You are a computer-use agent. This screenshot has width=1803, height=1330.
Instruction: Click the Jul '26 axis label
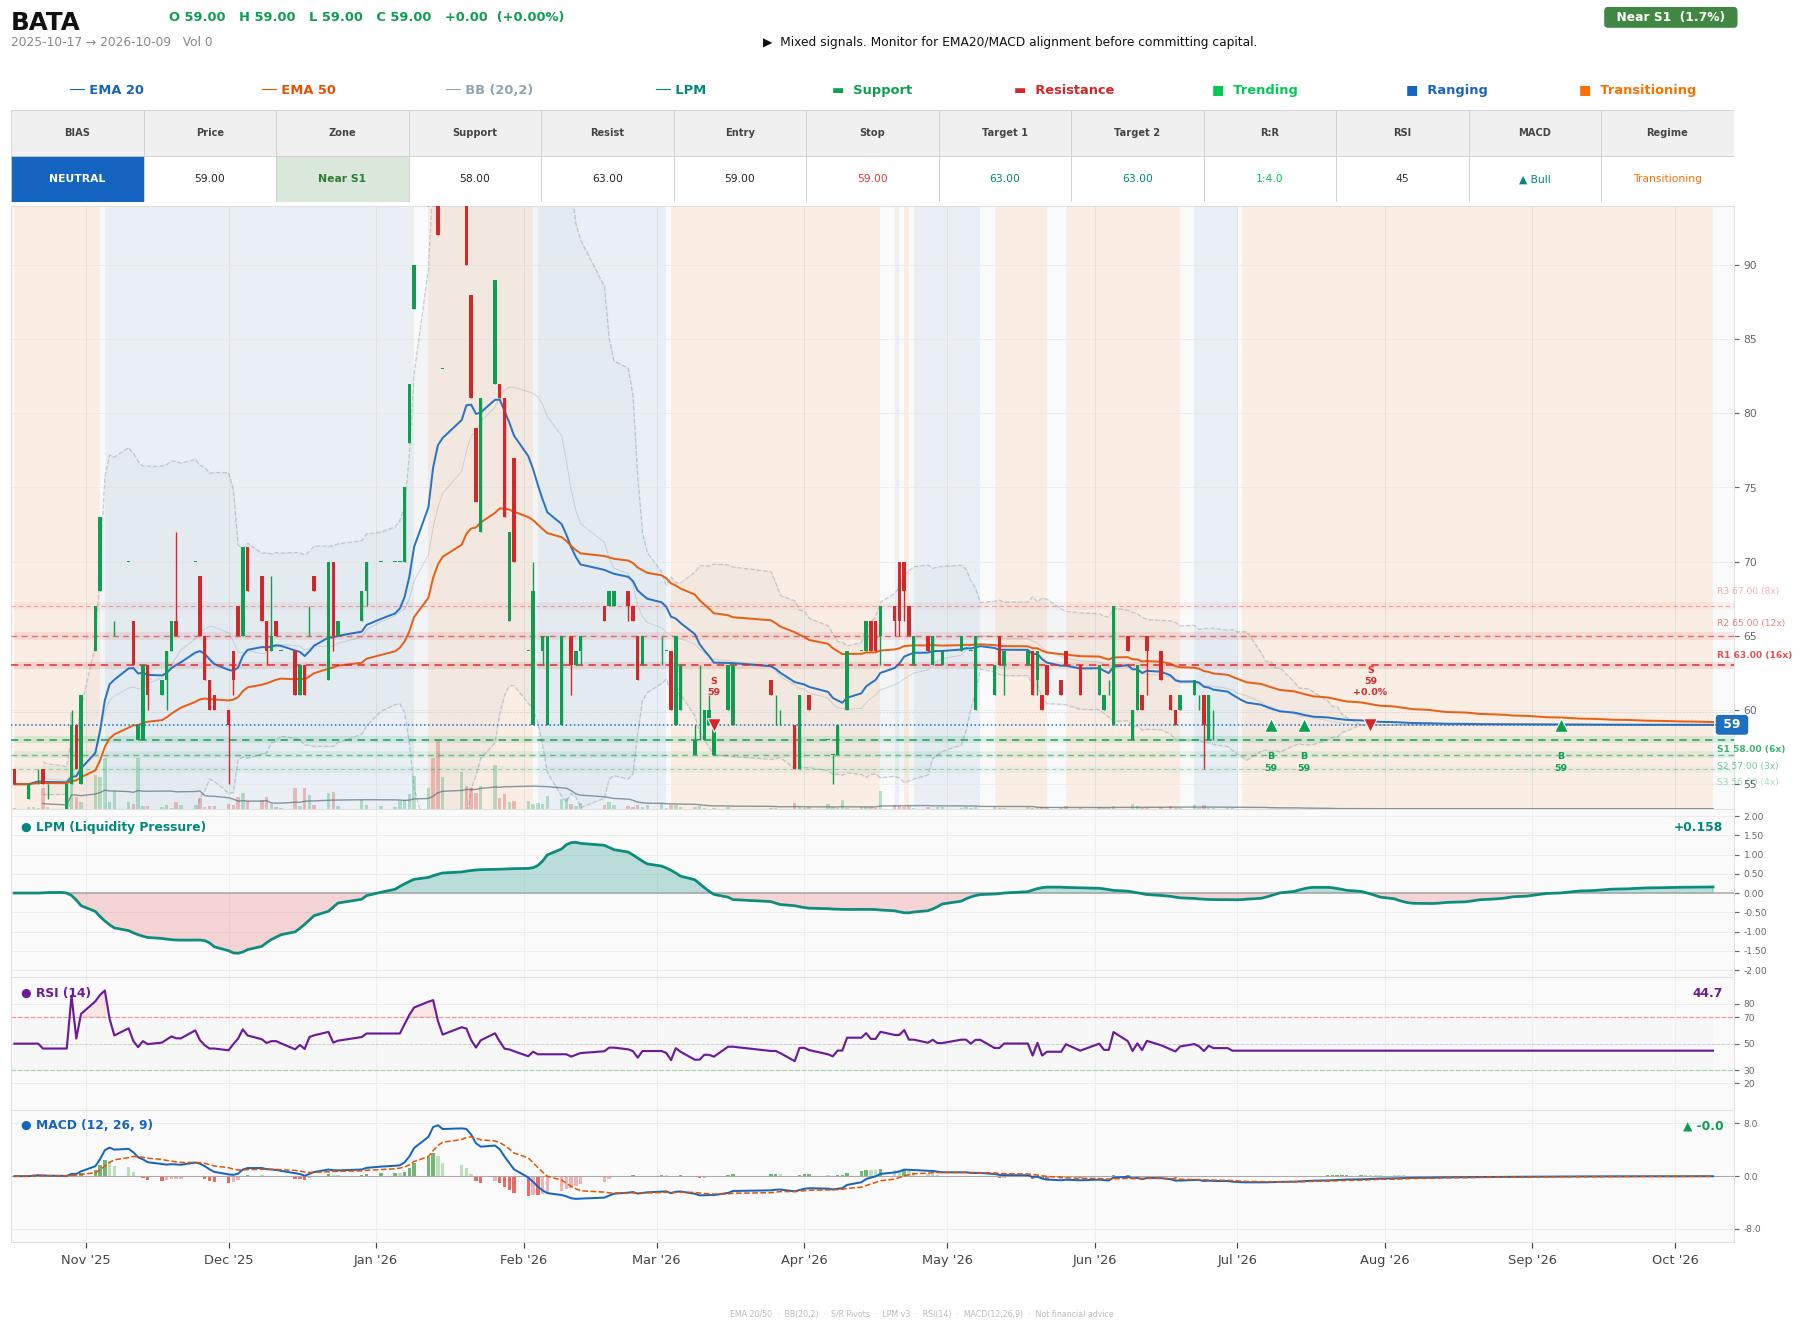tap(1237, 1260)
